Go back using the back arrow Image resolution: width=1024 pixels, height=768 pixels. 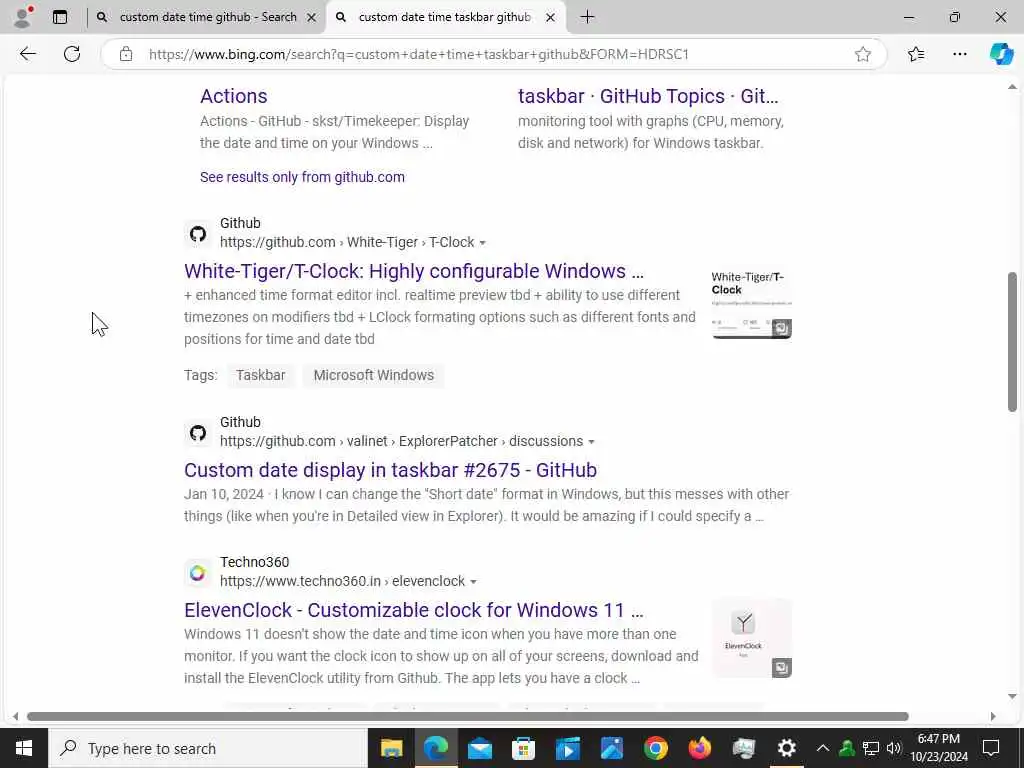tap(27, 54)
